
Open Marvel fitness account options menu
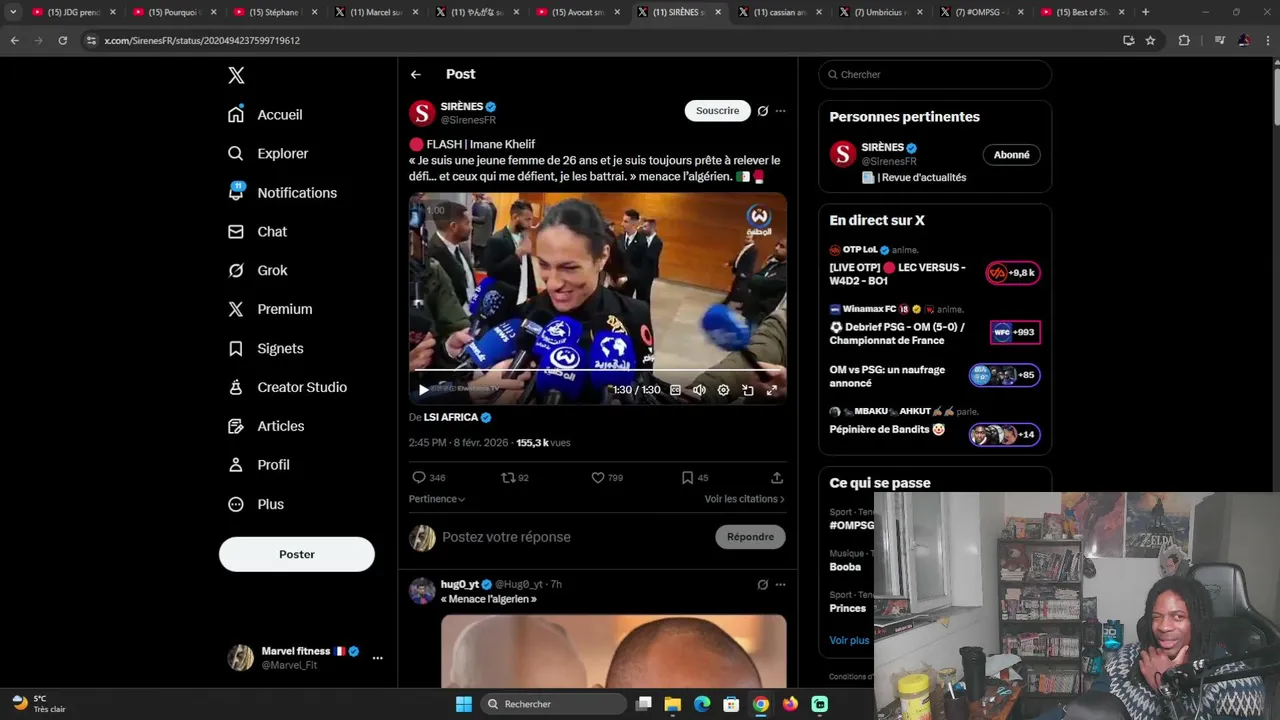point(377,658)
